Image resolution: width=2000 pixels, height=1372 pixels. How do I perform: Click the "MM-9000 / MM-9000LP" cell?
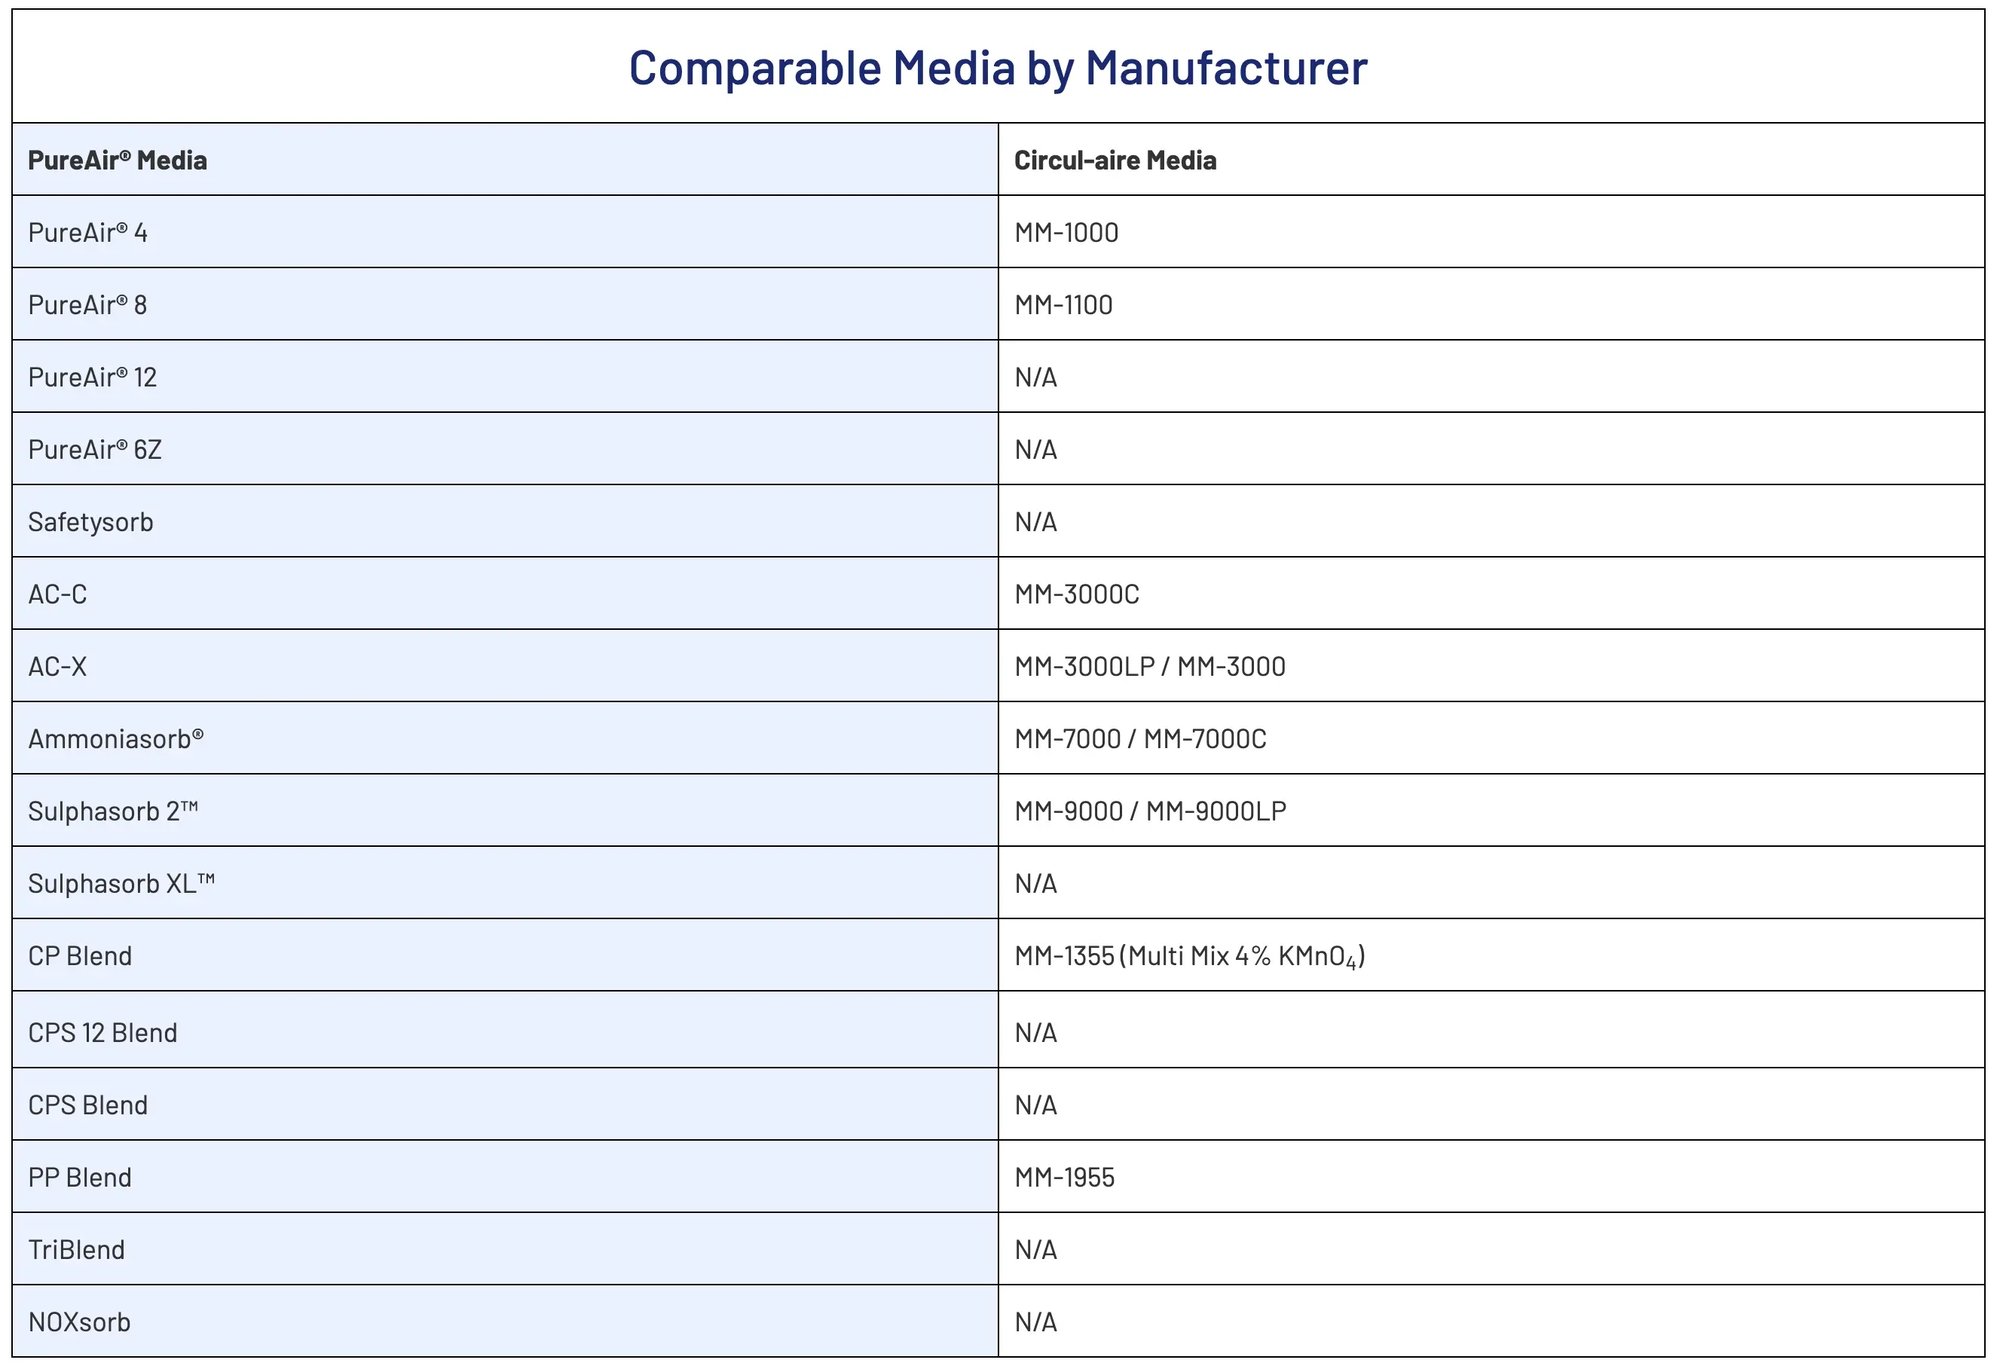tap(1150, 811)
